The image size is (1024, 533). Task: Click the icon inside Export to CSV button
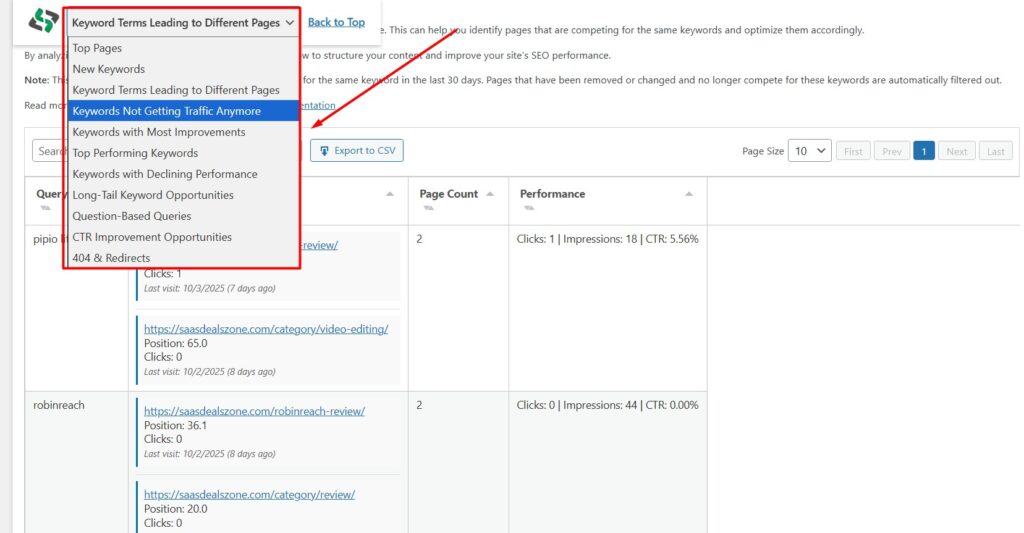[324, 151]
